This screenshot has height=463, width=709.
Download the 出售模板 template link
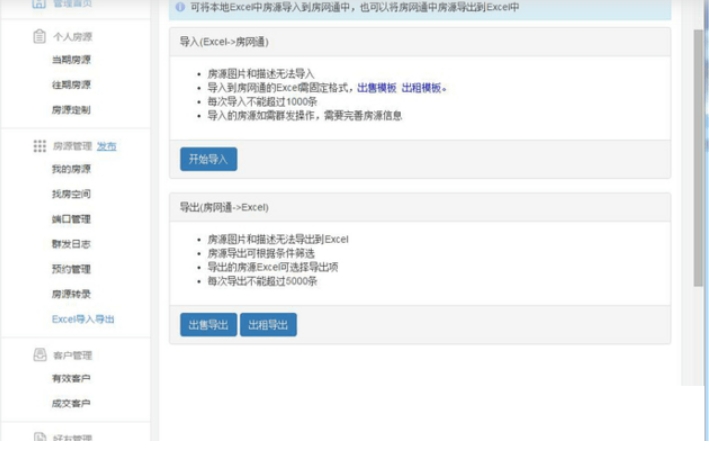[x=377, y=88]
